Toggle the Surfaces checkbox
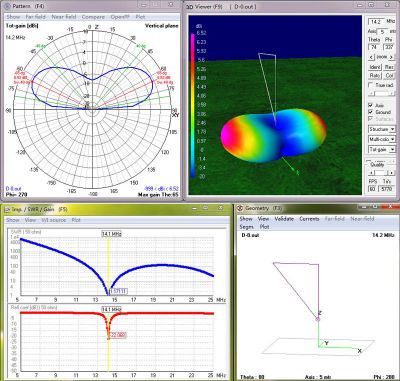 (371, 119)
